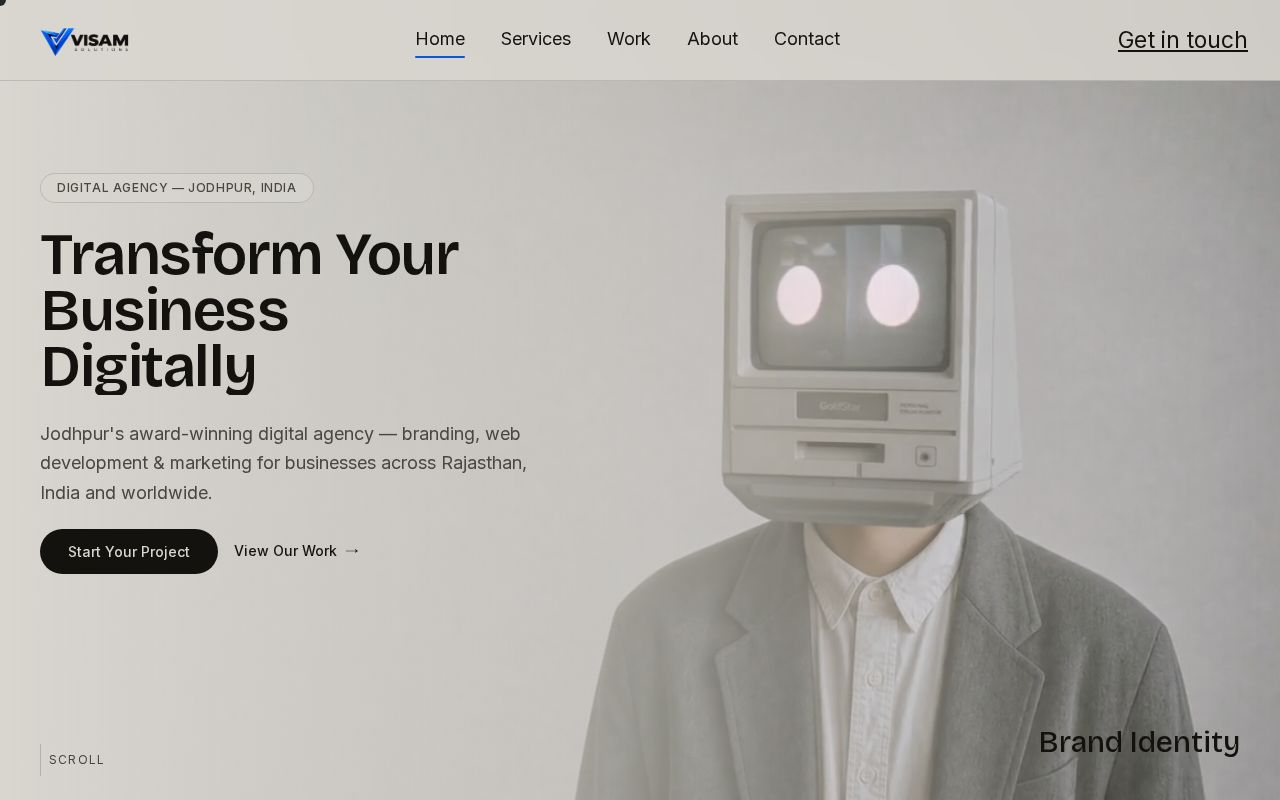Go to the Services page
This screenshot has height=800, width=1280.
[x=536, y=39]
